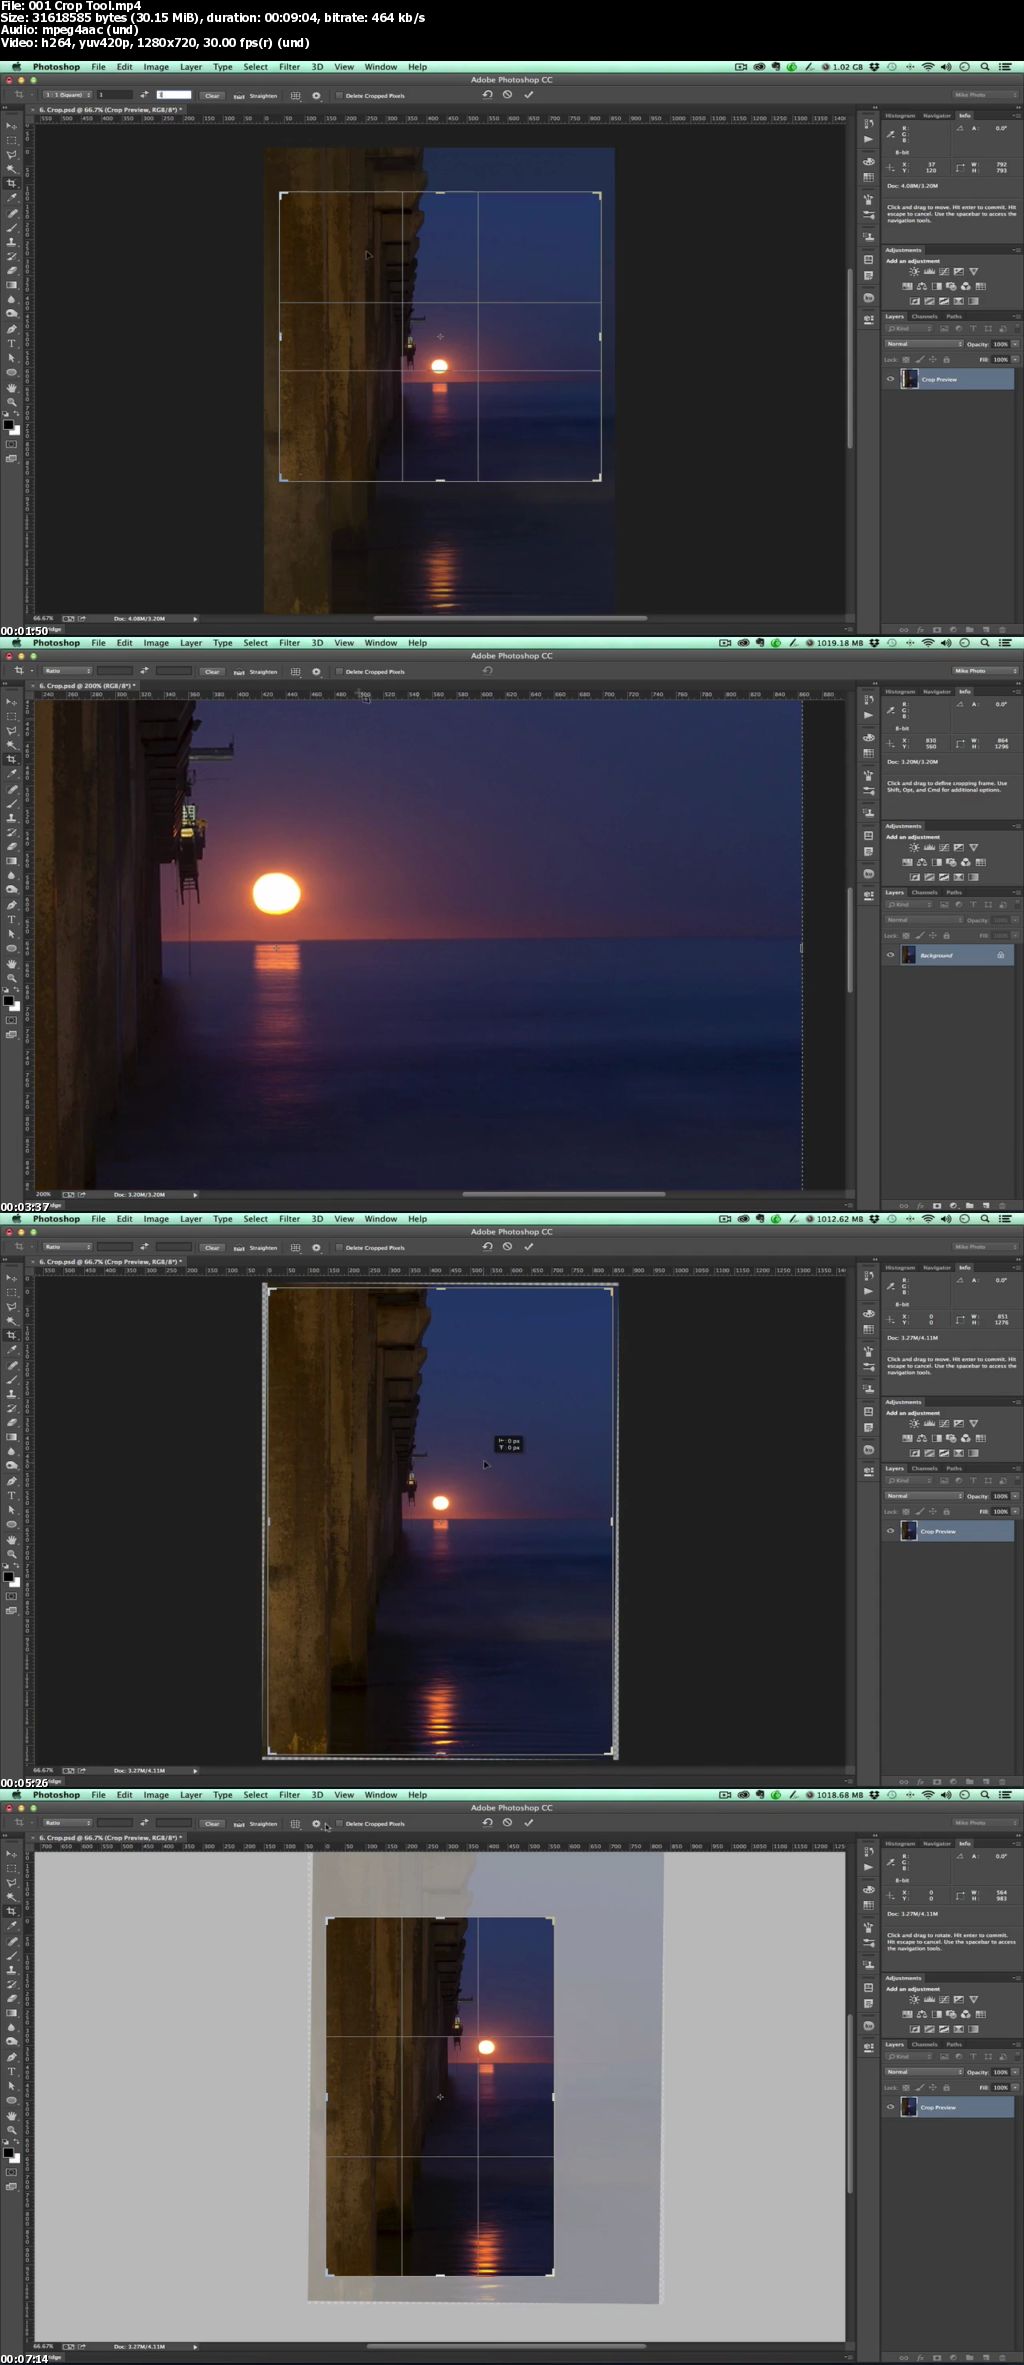Viewport: 1024px width, 2365px height.
Task: Click horizontal scrollbar in the 00:03:37 frame canvas
Action: point(563,1193)
